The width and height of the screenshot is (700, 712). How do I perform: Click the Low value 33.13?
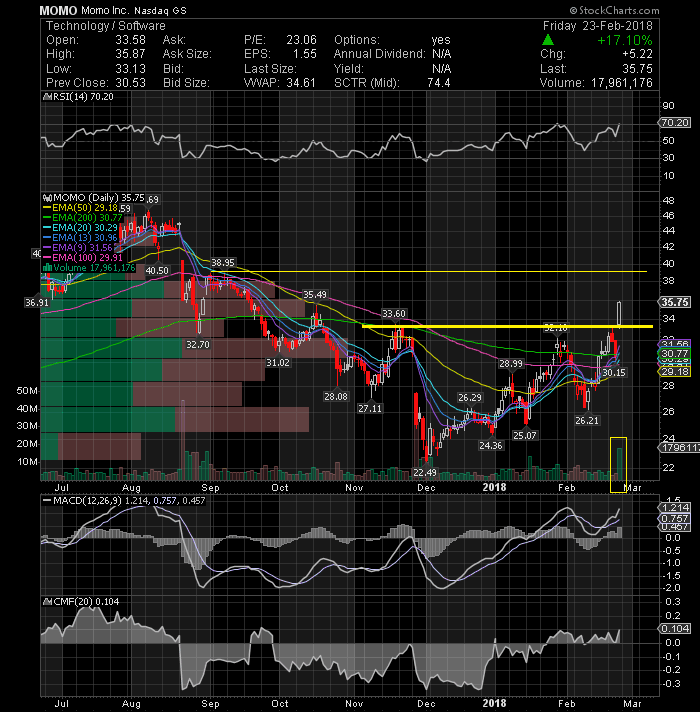pos(130,69)
